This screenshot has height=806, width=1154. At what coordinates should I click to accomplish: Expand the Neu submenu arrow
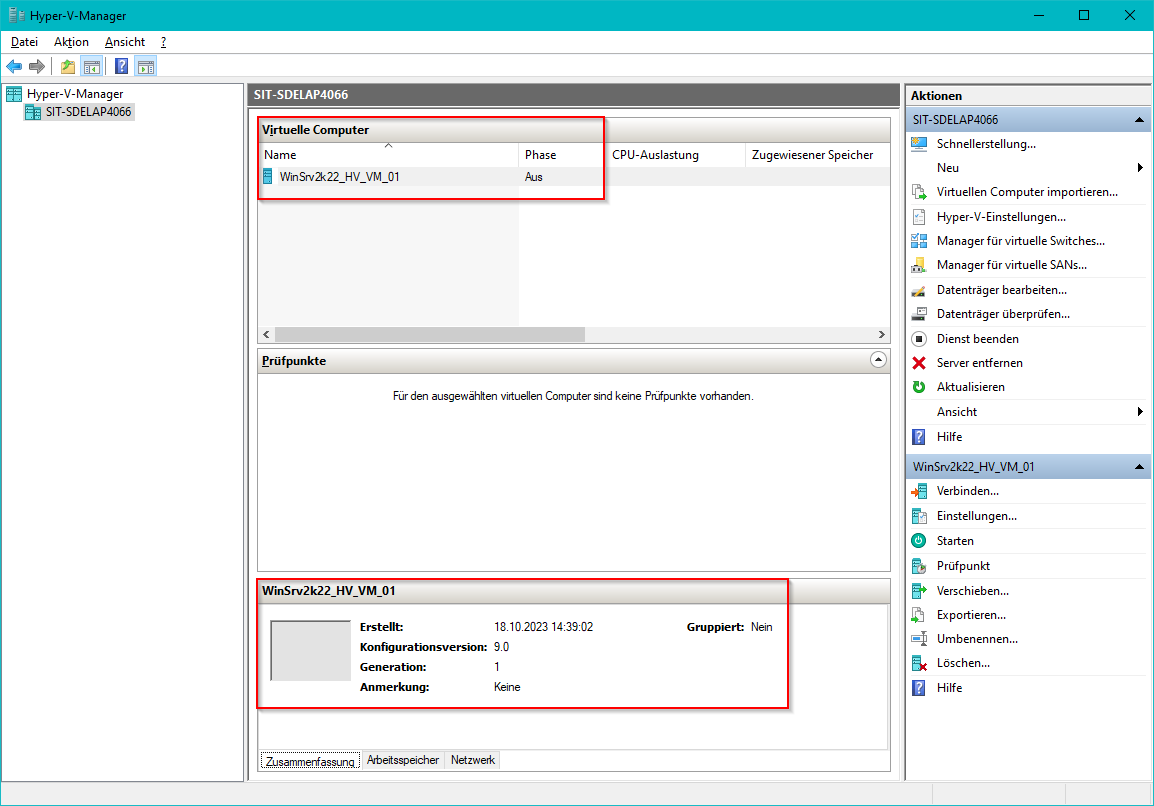pyautogui.click(x=1140, y=168)
